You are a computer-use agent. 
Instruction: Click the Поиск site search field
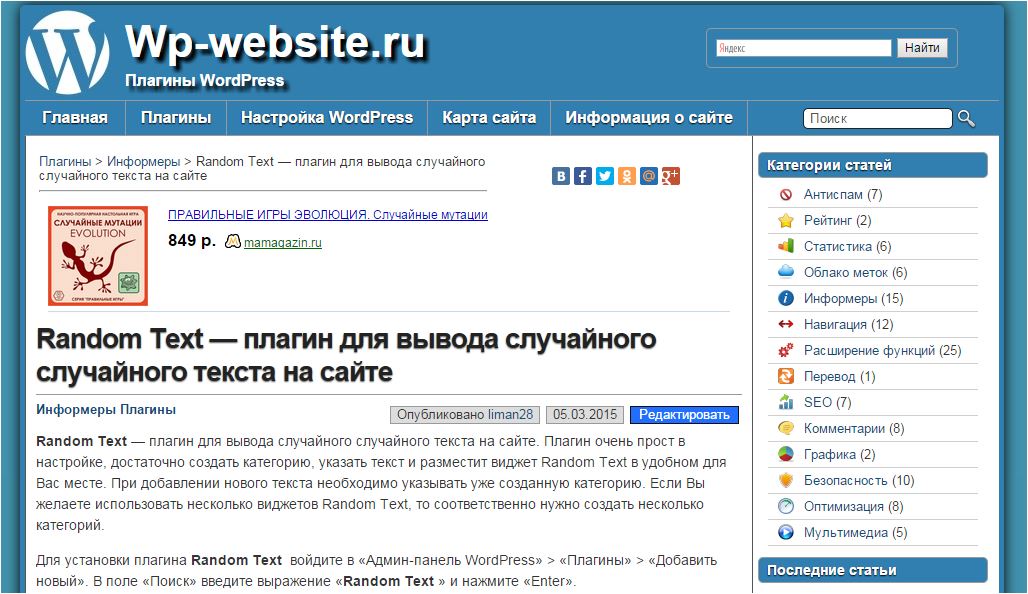point(877,119)
